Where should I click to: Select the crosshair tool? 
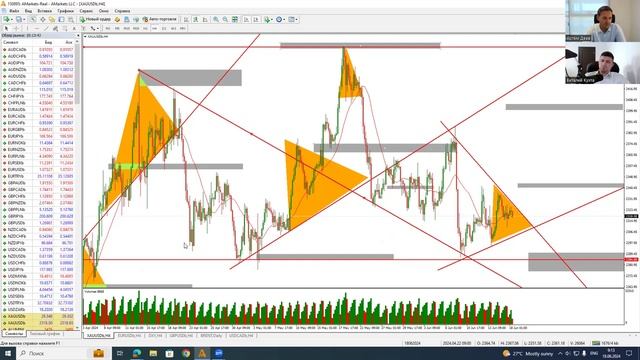16,28
